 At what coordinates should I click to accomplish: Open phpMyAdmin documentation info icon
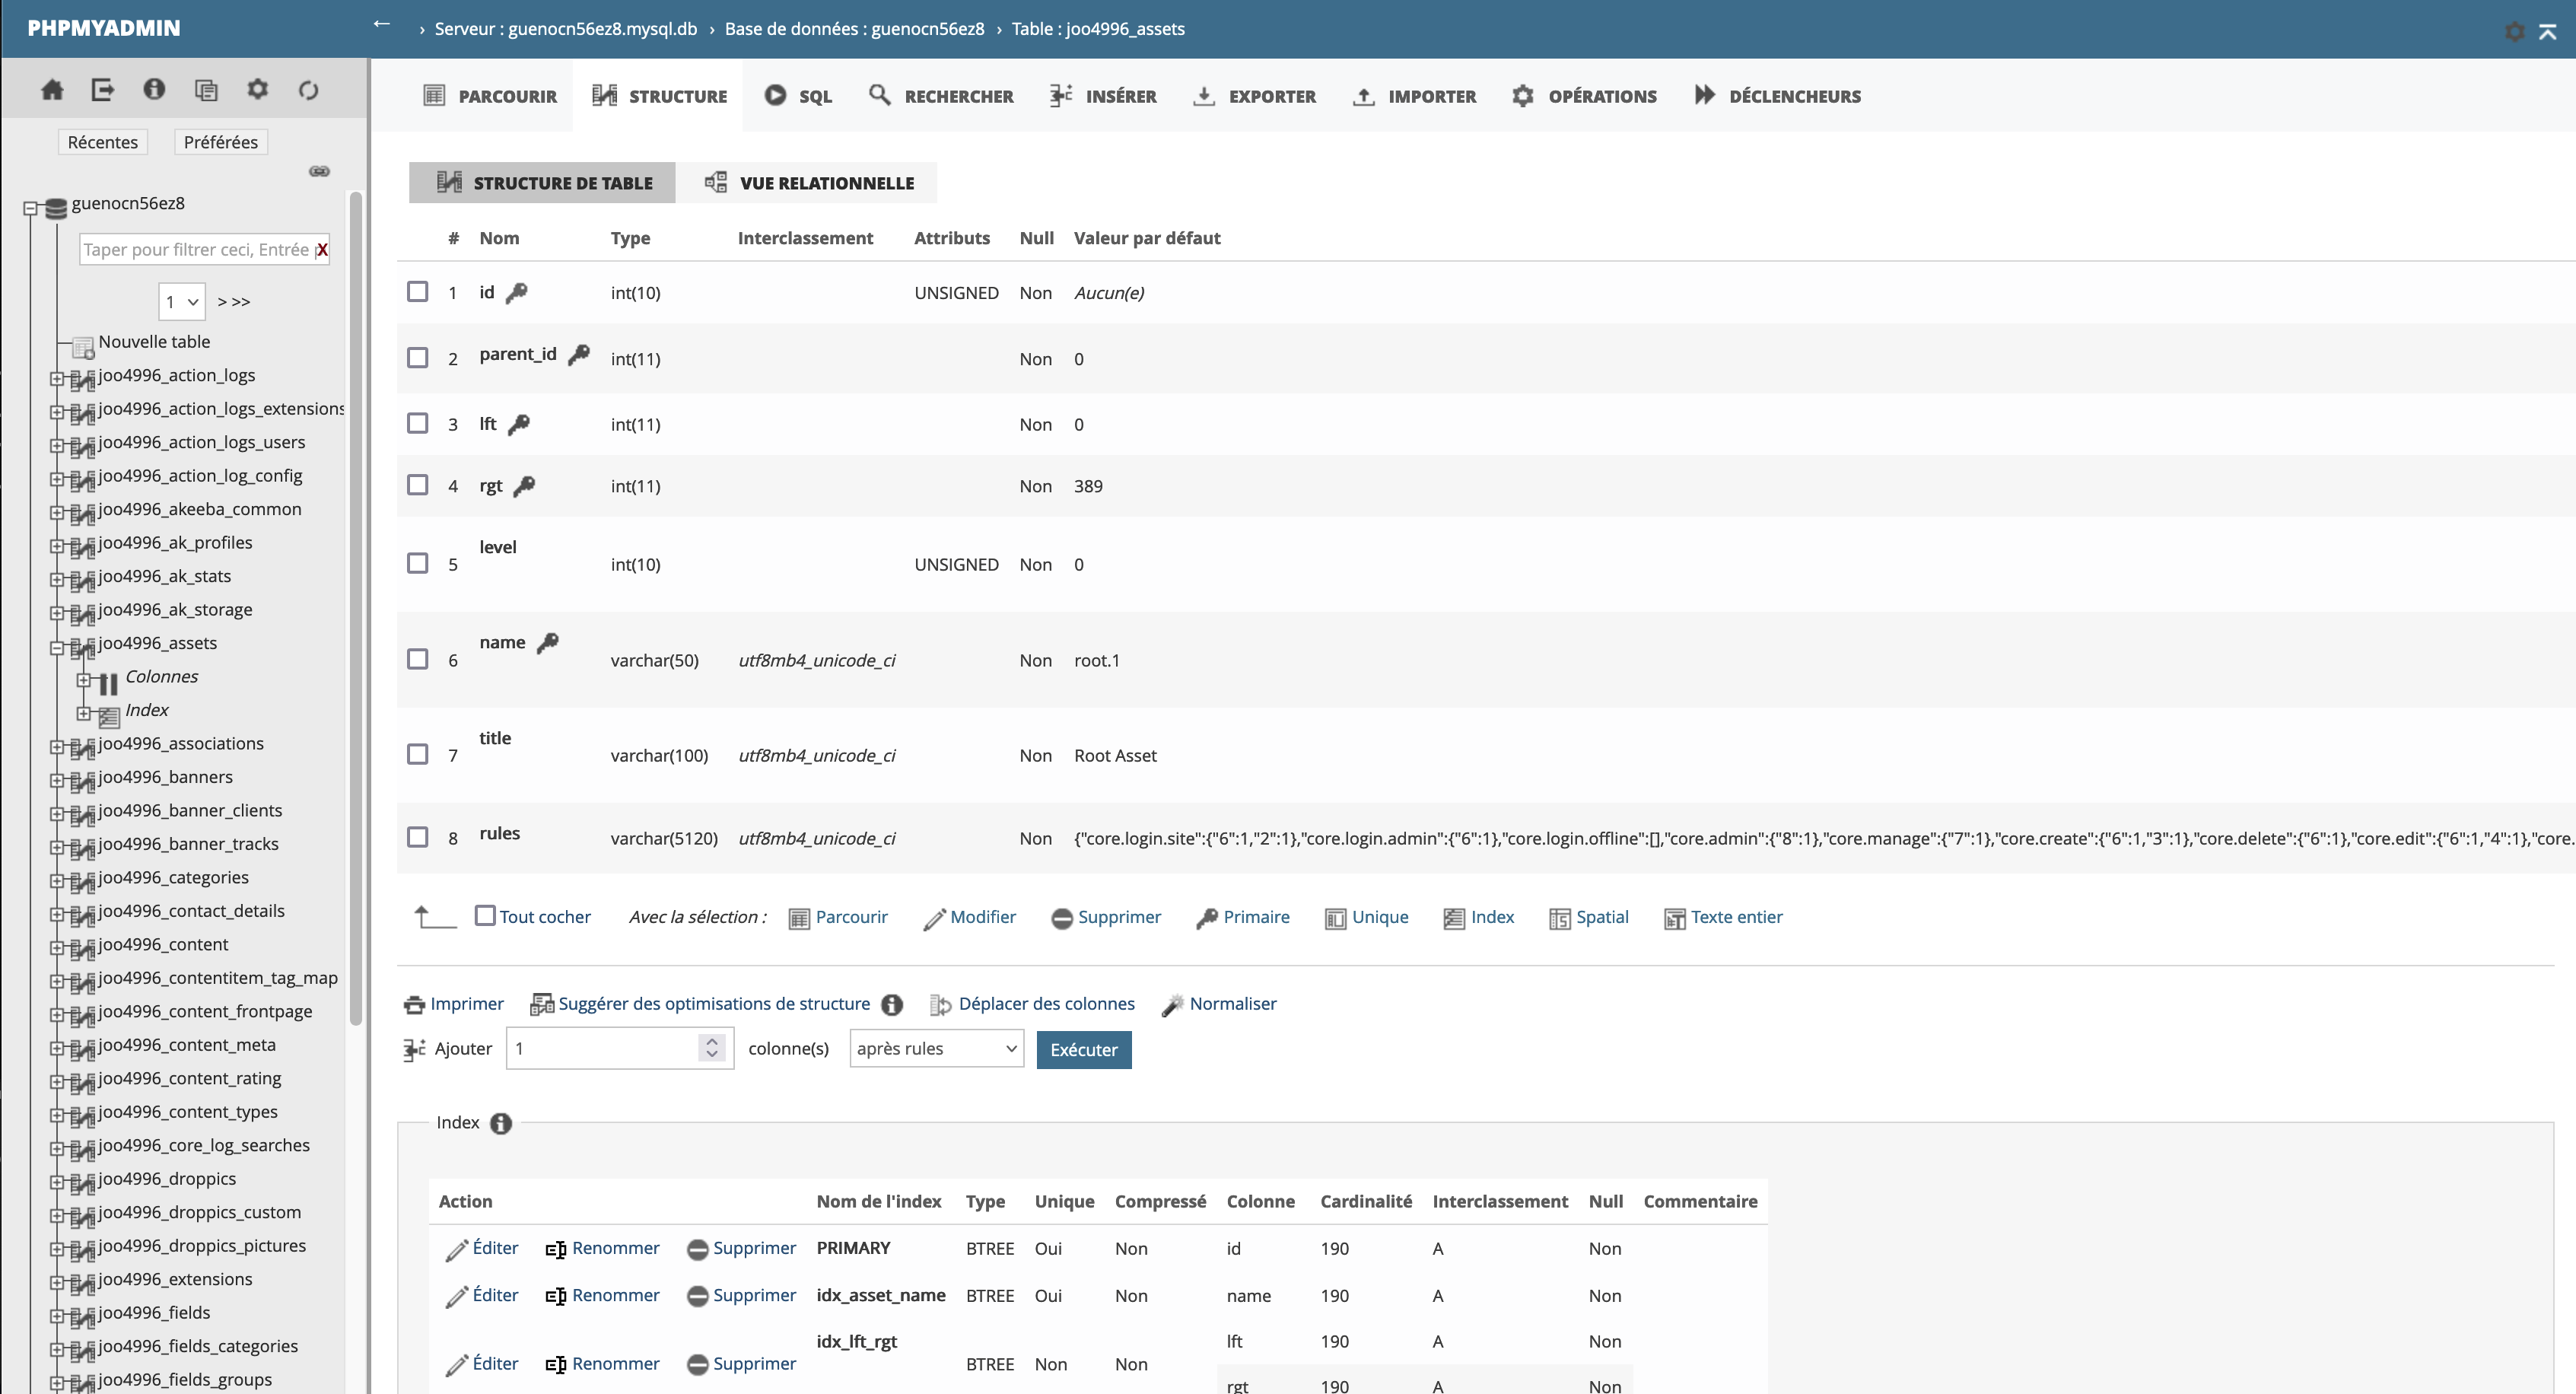(x=154, y=90)
